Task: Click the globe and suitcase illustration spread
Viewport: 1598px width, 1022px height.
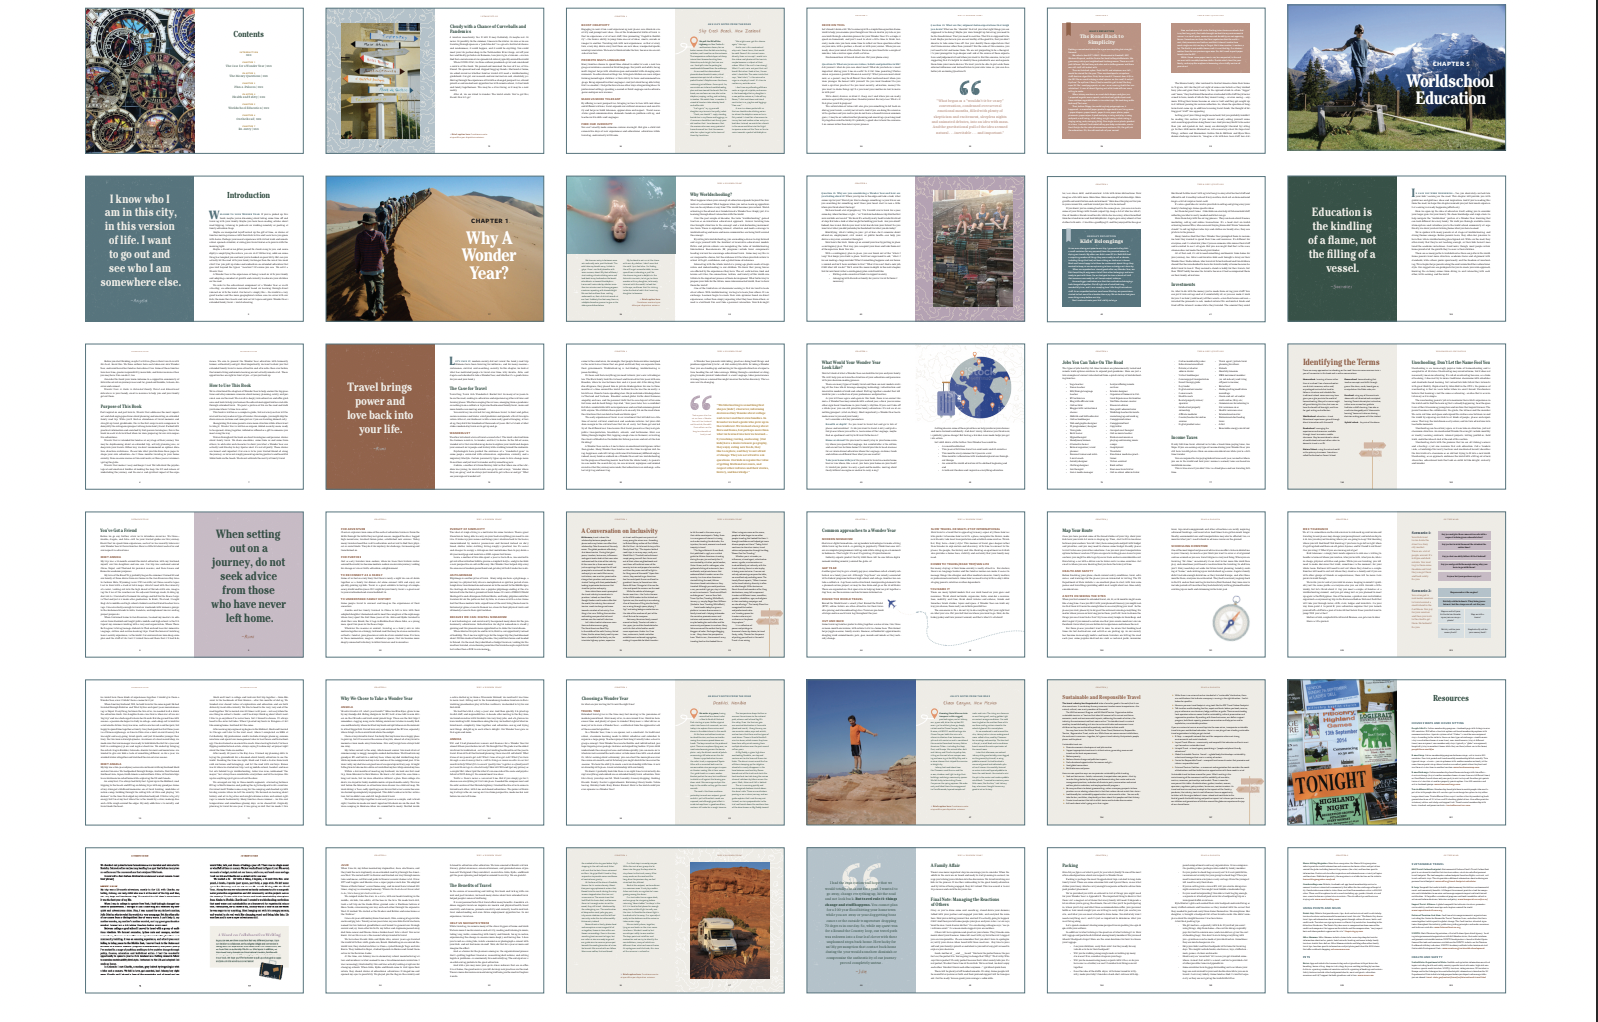Action: pyautogui.click(x=916, y=417)
